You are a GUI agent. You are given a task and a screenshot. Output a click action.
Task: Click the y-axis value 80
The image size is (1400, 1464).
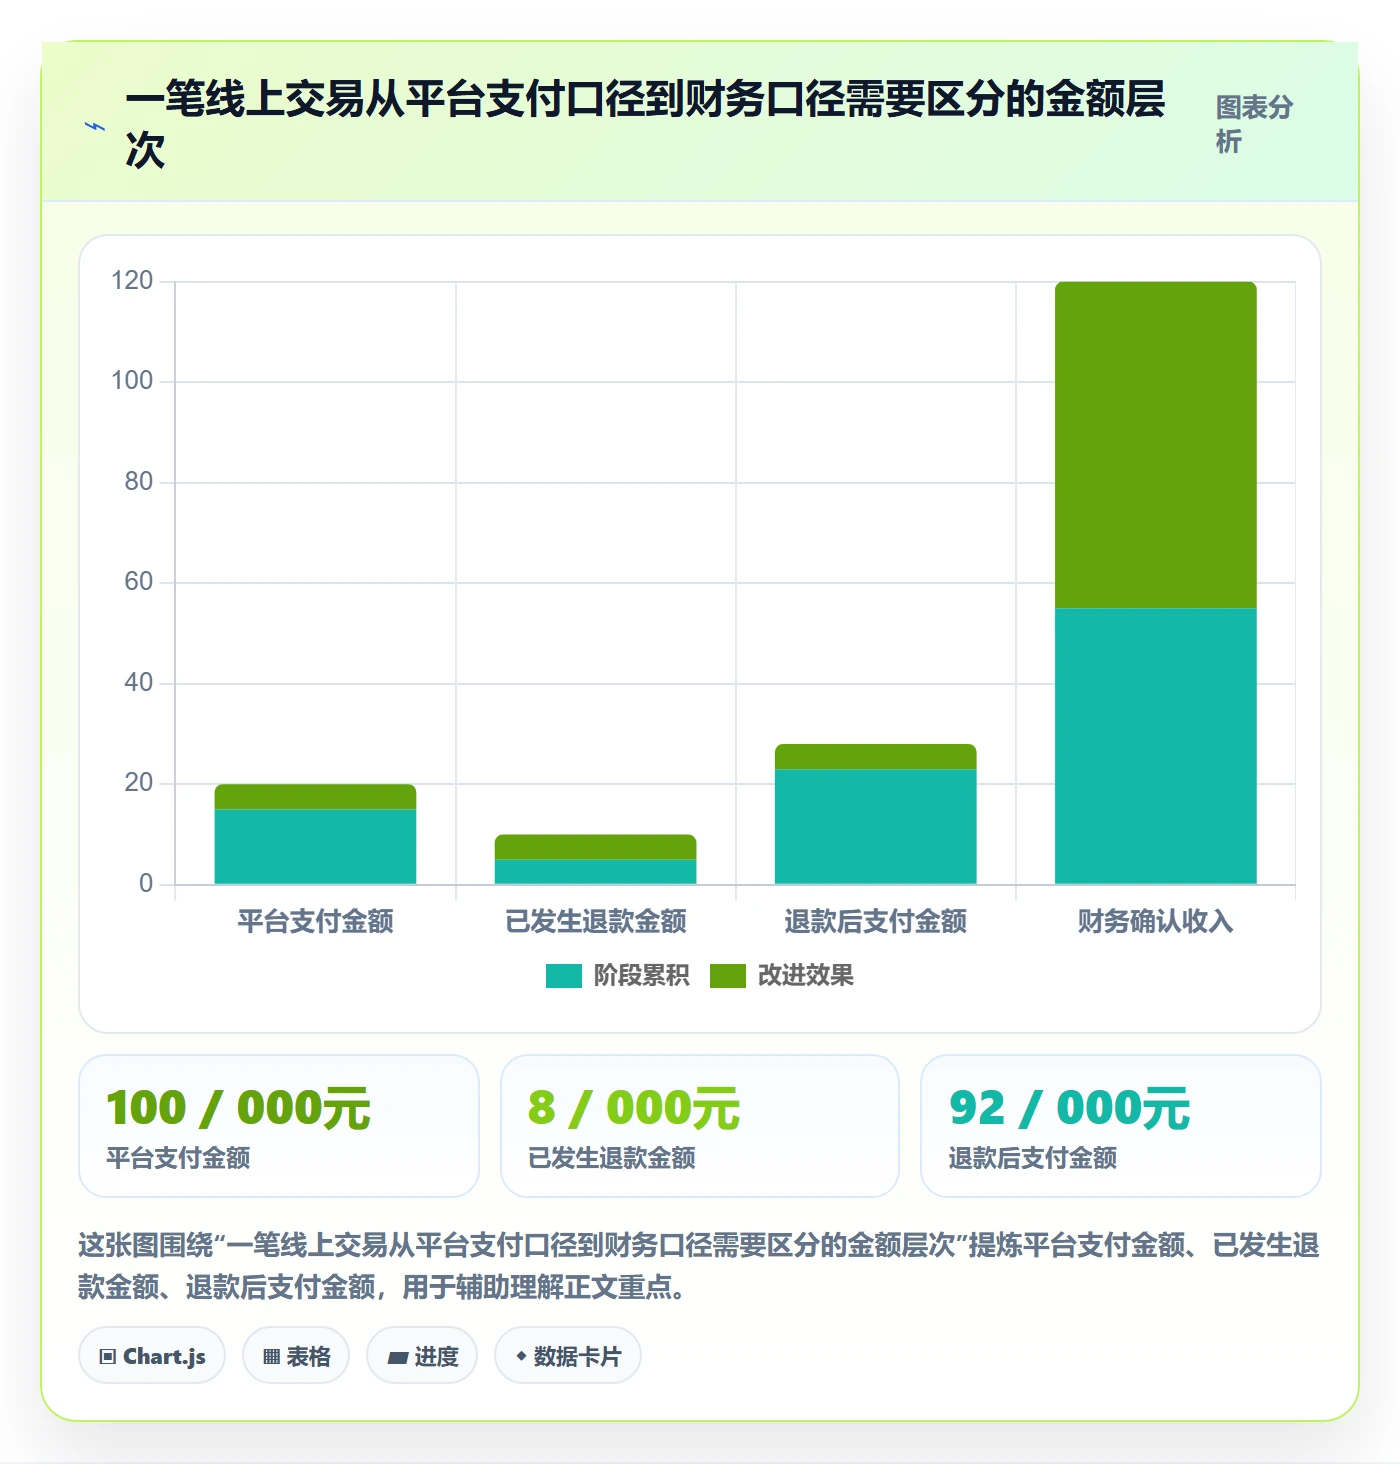coord(139,482)
